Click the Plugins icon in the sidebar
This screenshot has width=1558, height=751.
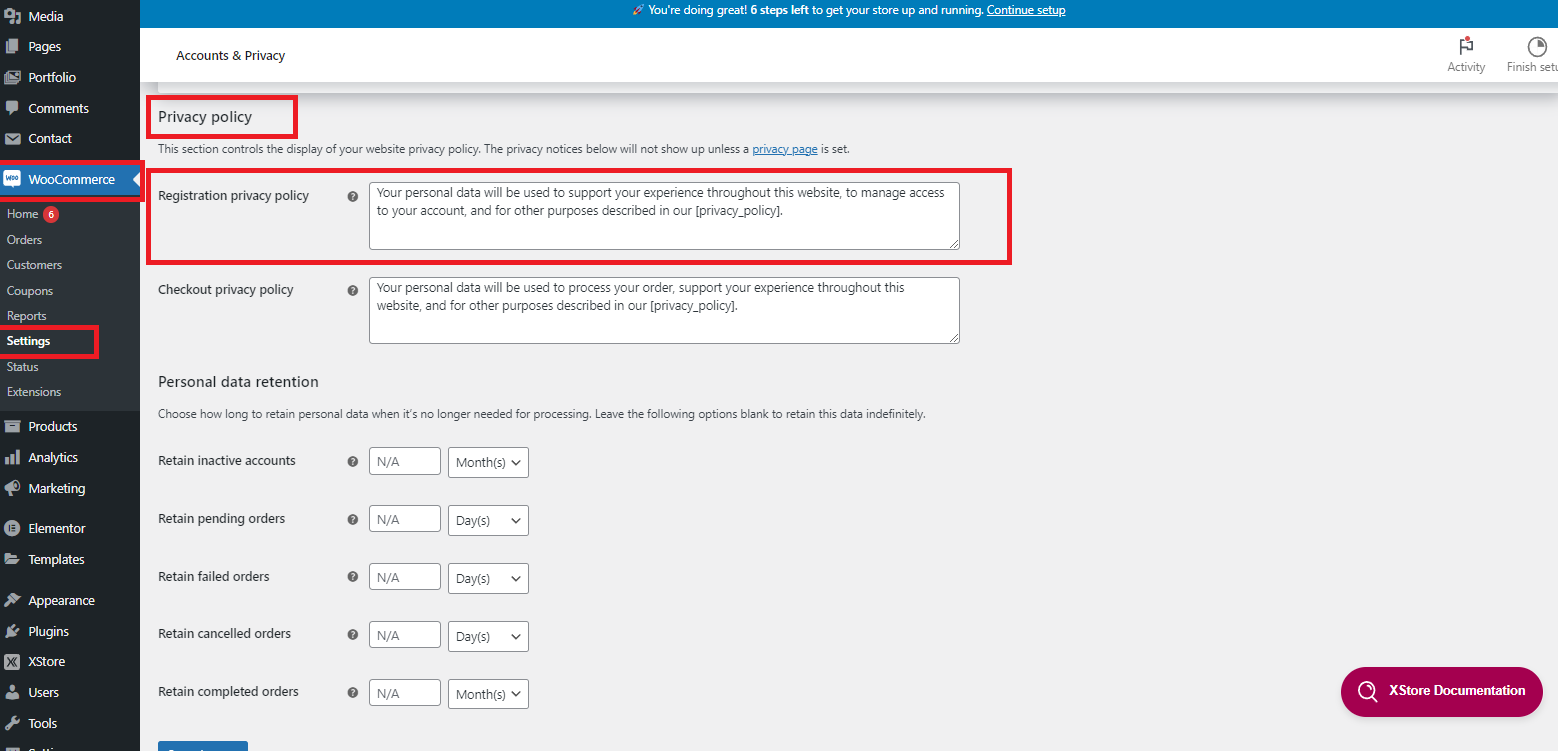point(12,631)
